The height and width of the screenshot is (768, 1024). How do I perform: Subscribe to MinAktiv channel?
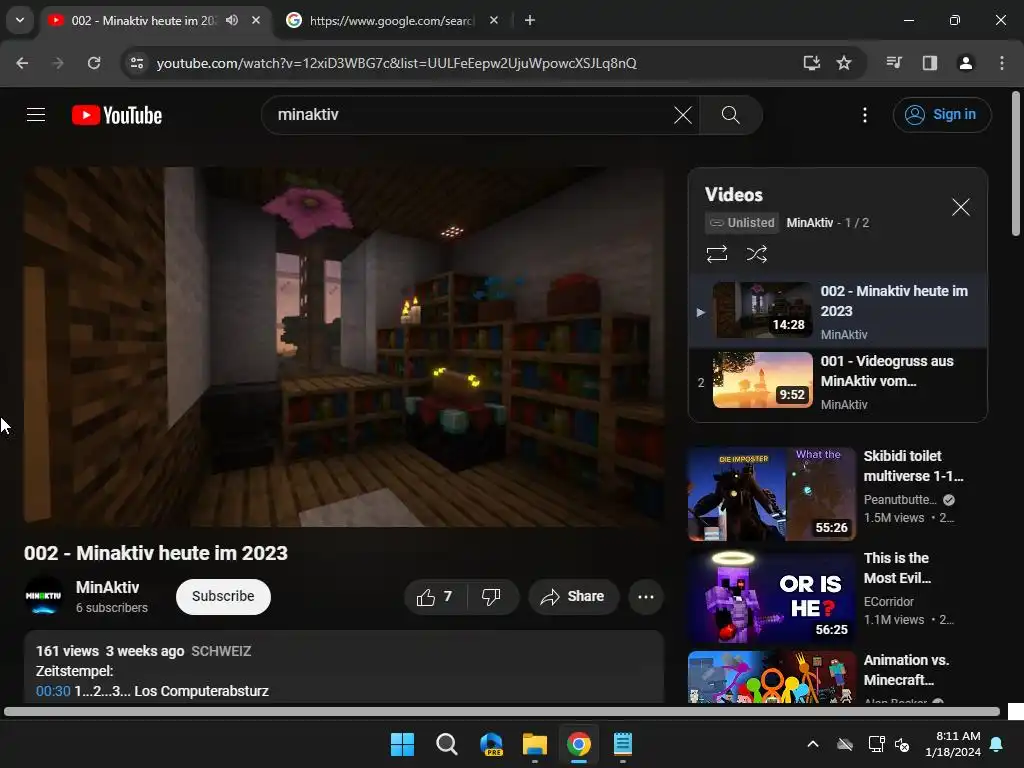pos(223,596)
